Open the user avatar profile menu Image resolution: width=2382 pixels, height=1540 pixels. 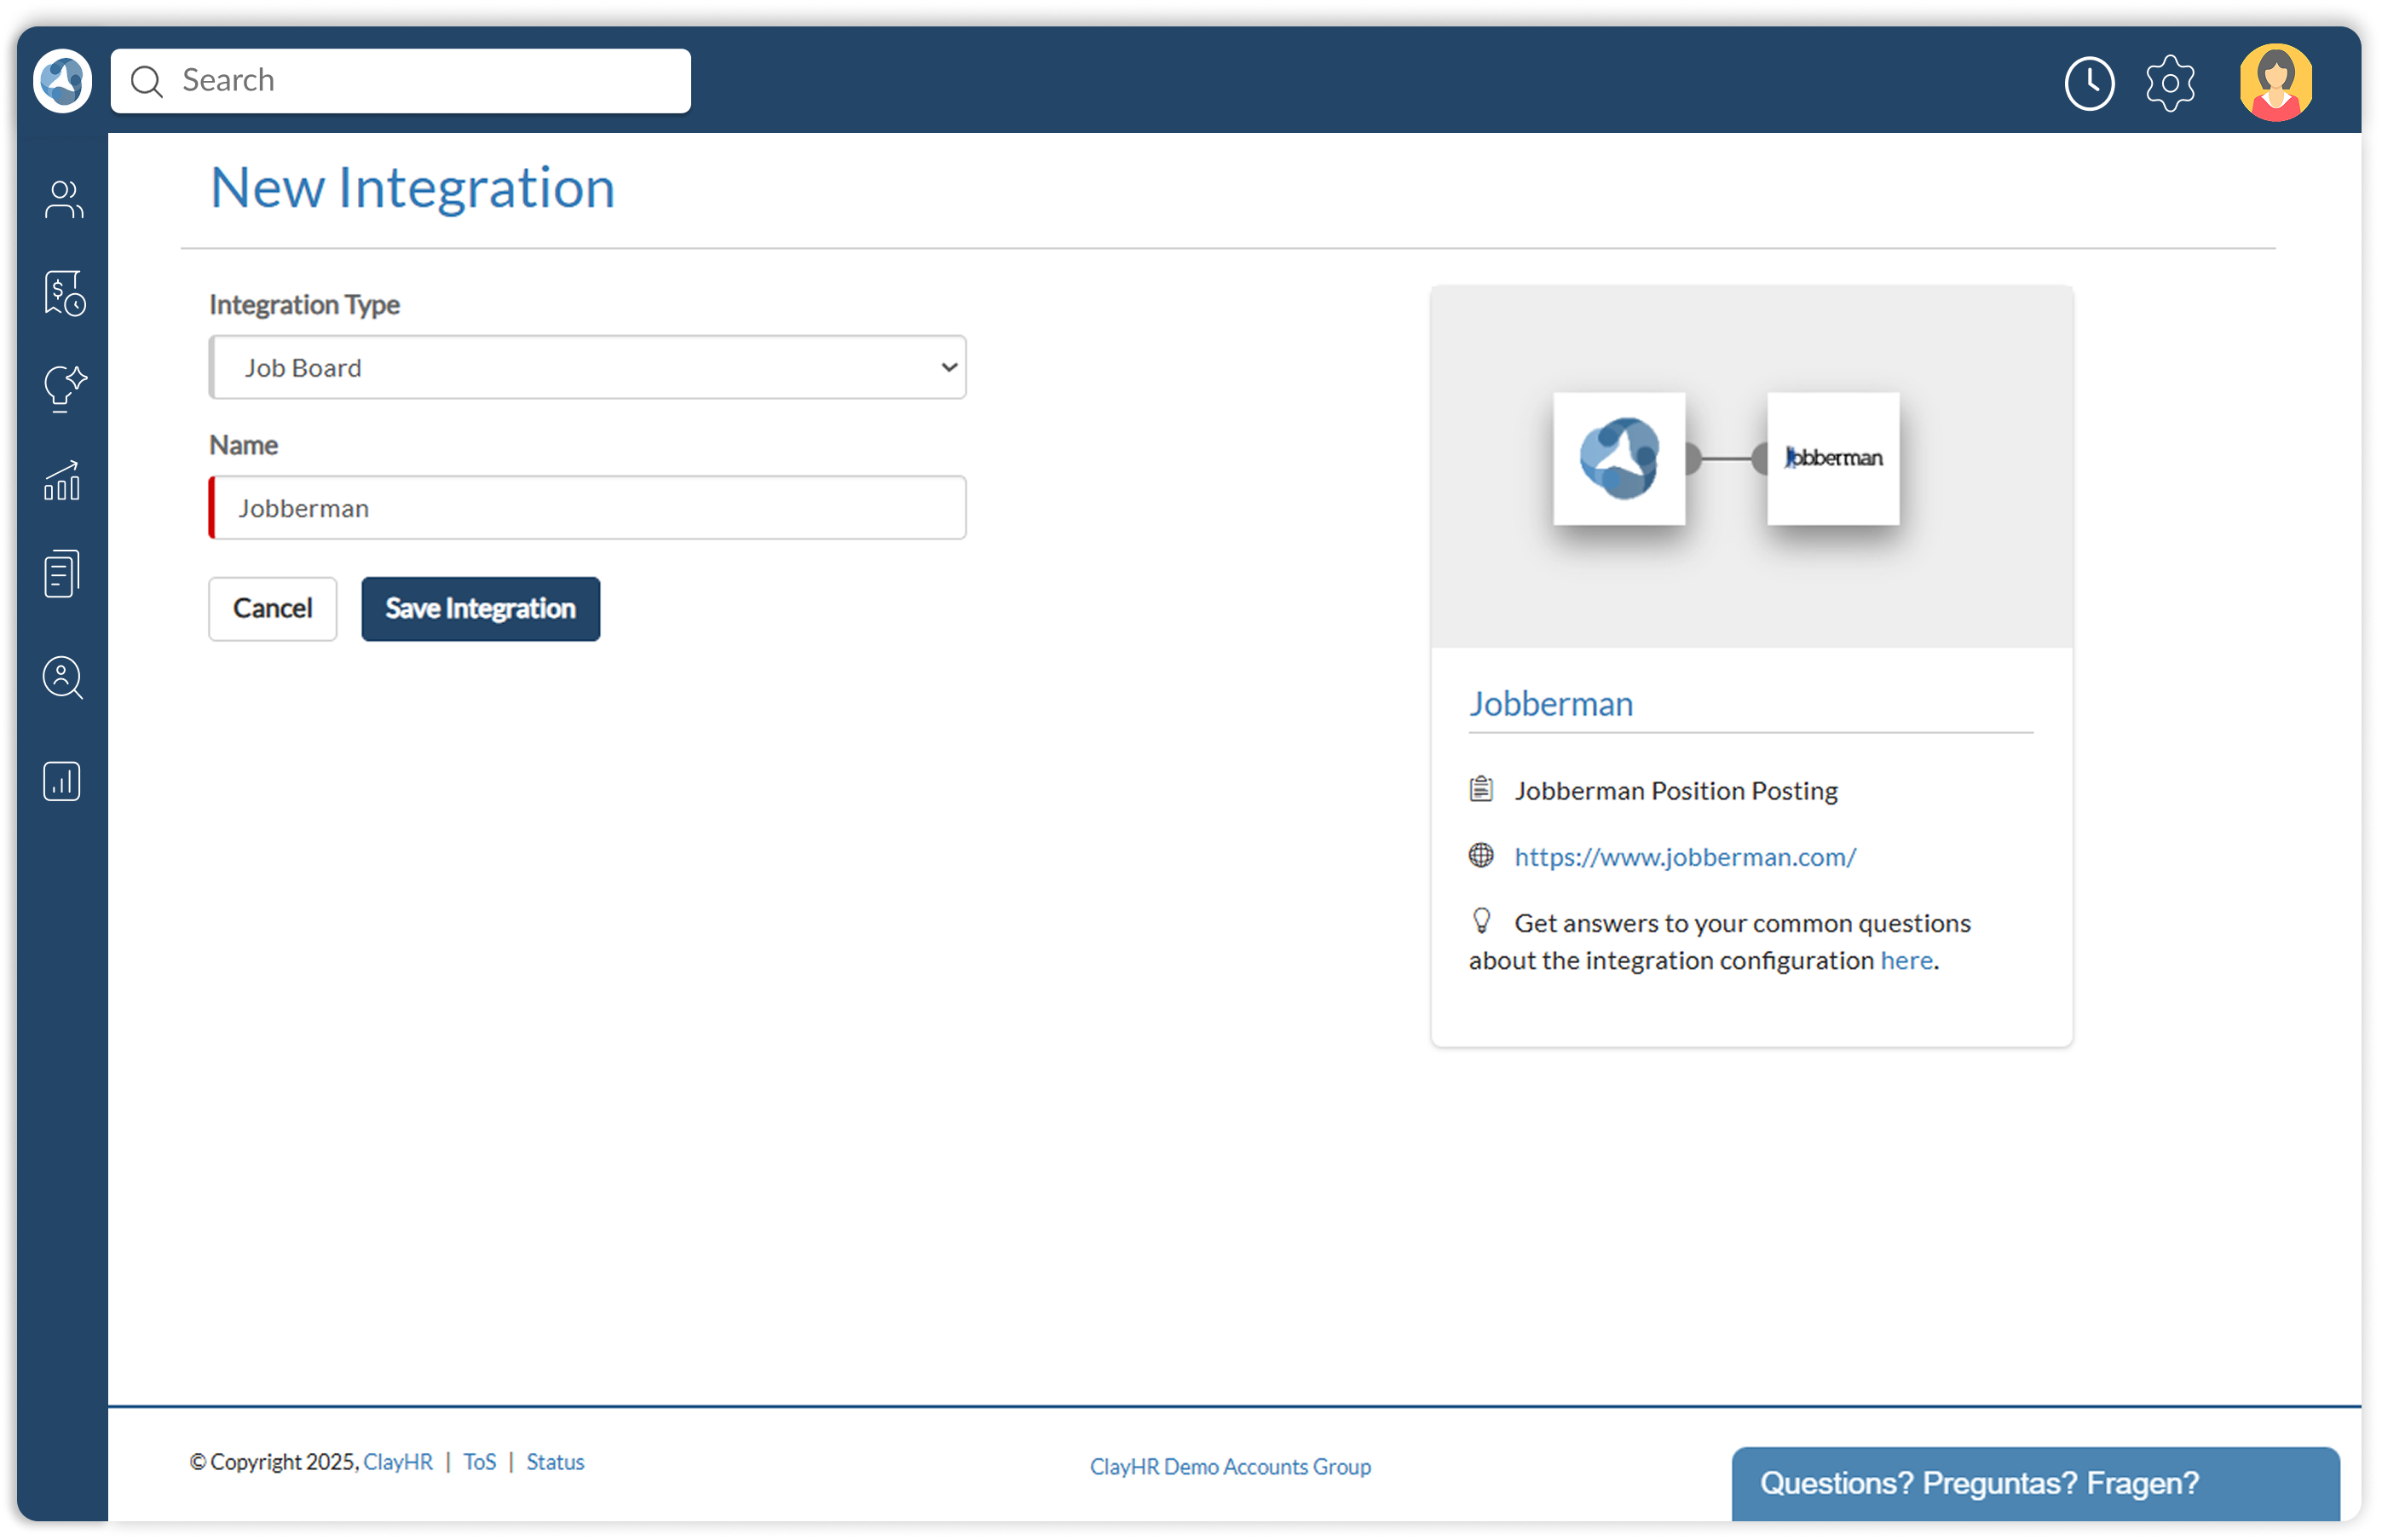pos(2275,83)
